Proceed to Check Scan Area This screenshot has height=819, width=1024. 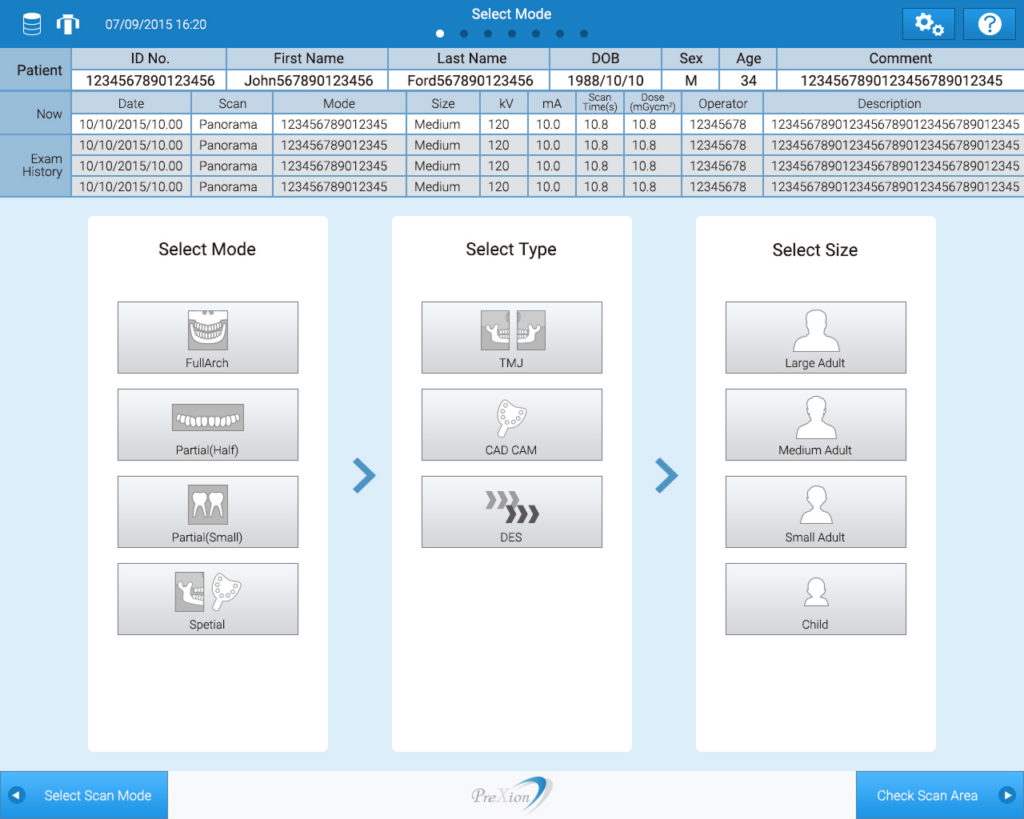point(939,795)
